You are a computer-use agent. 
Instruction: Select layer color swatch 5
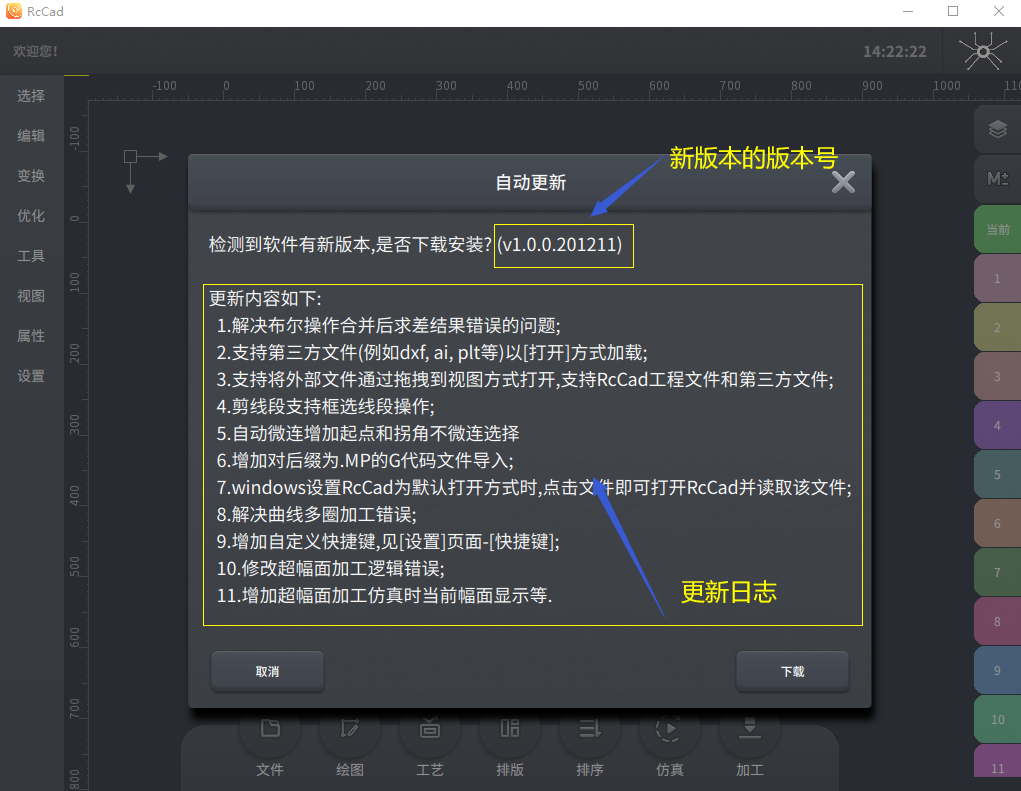click(998, 475)
